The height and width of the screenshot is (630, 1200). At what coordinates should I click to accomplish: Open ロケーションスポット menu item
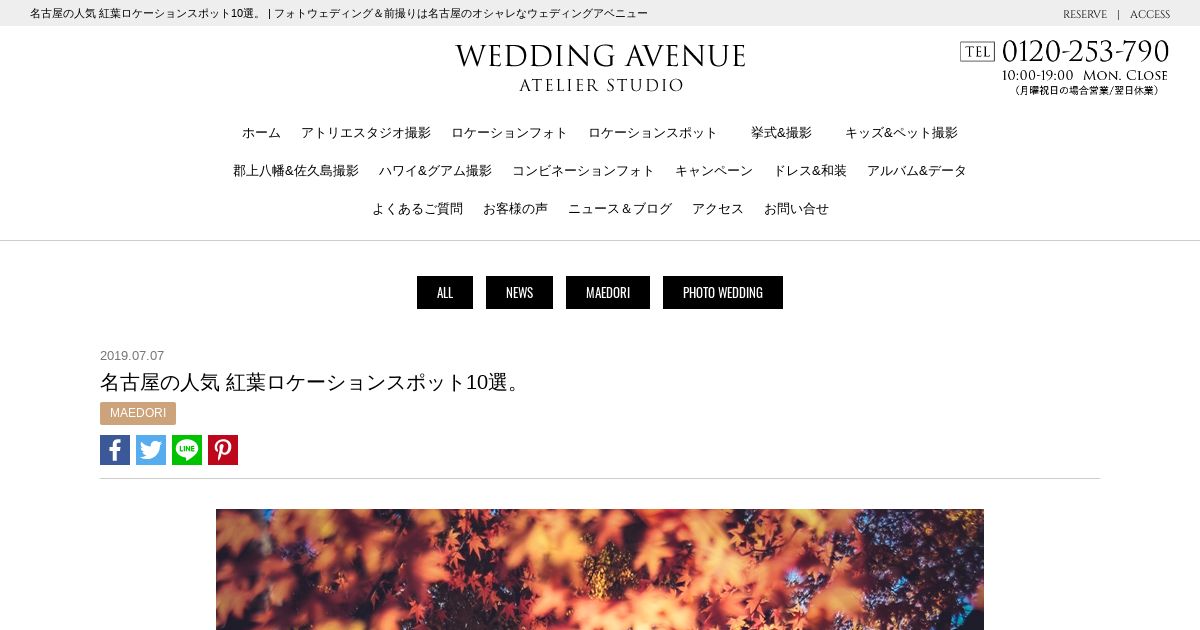point(653,133)
